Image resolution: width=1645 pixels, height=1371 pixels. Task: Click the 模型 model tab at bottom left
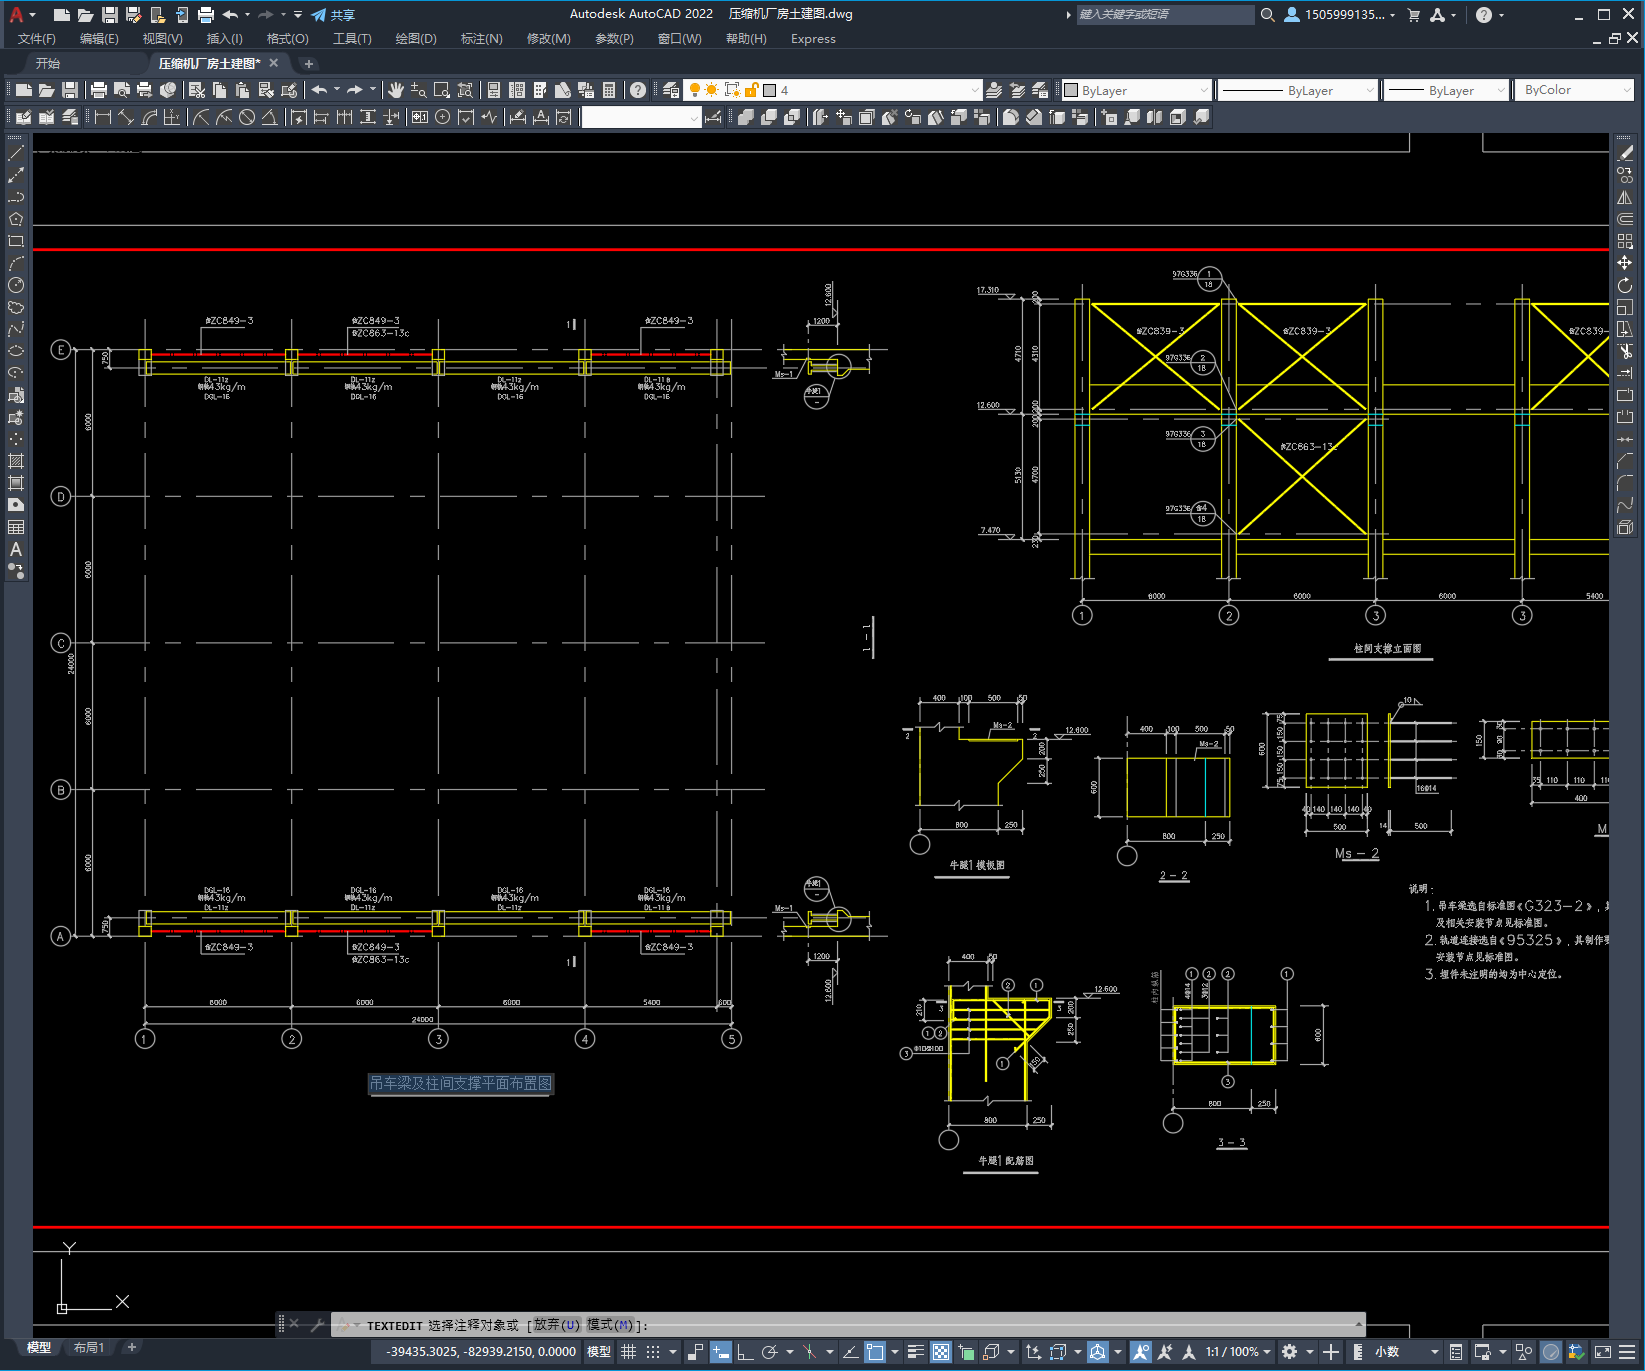tap(39, 1347)
